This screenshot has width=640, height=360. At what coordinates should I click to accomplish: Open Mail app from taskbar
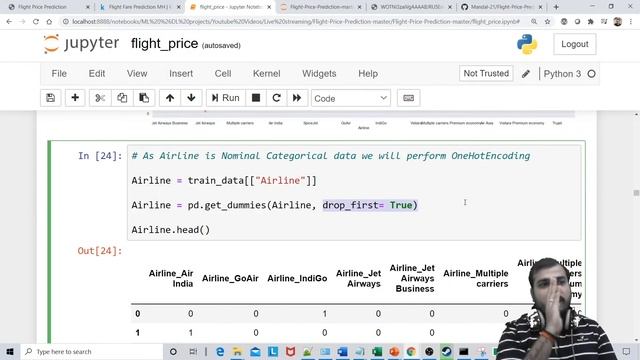[255, 351]
